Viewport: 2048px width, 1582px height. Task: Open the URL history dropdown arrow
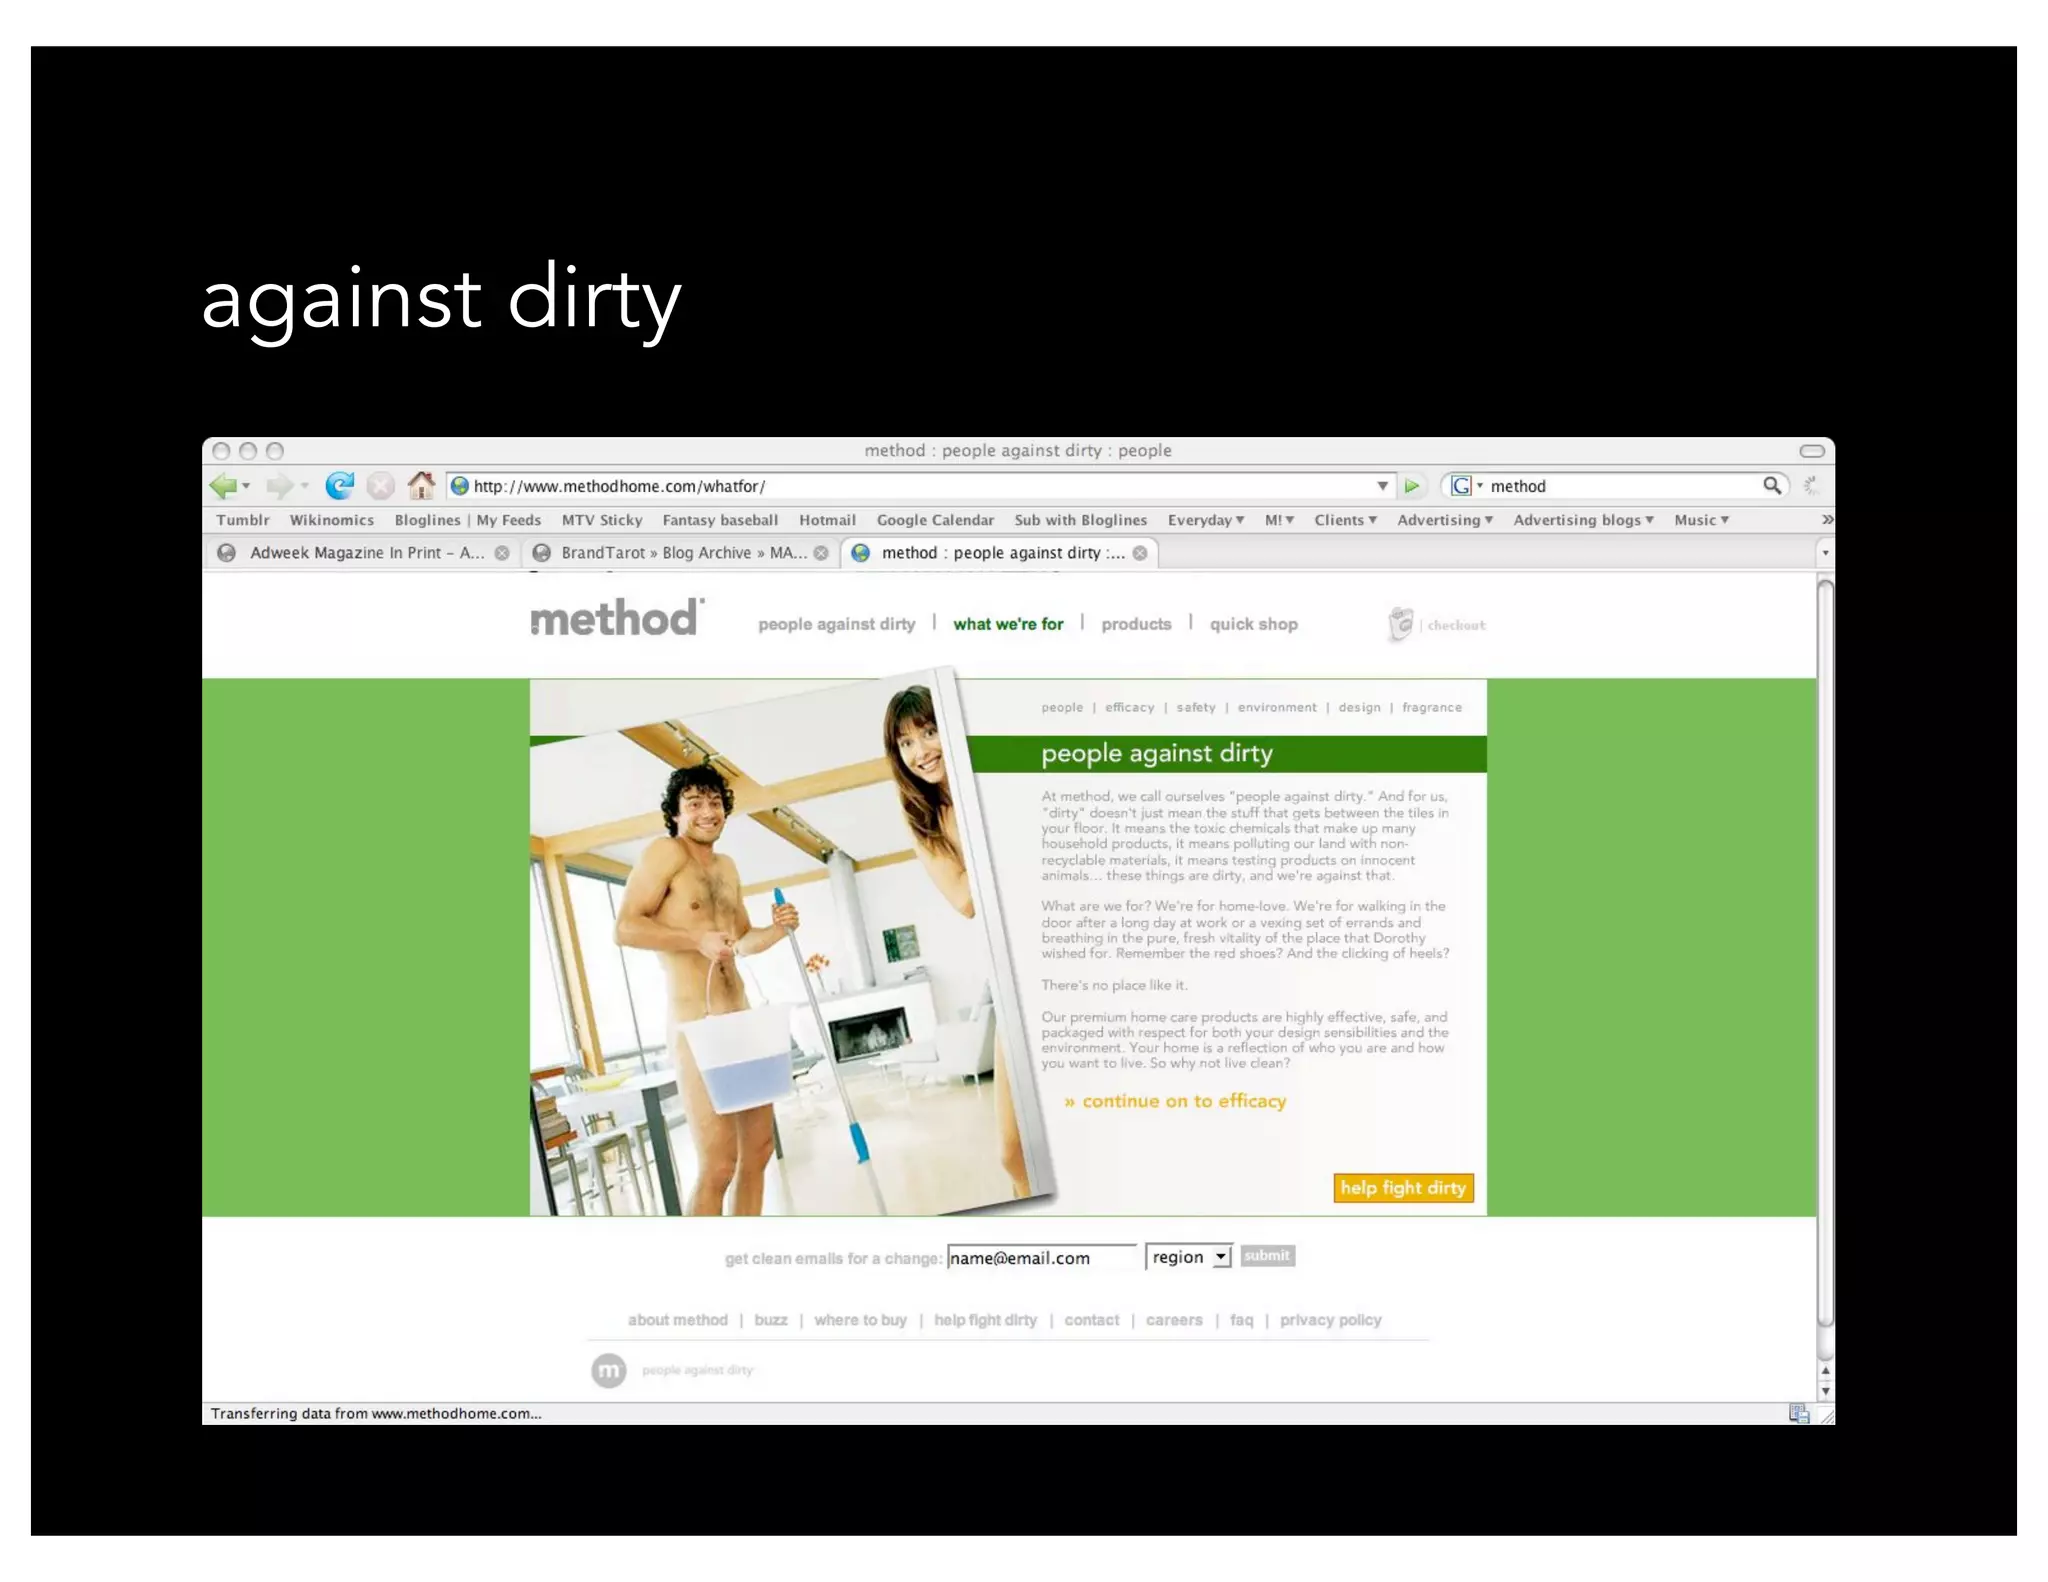(x=1382, y=486)
